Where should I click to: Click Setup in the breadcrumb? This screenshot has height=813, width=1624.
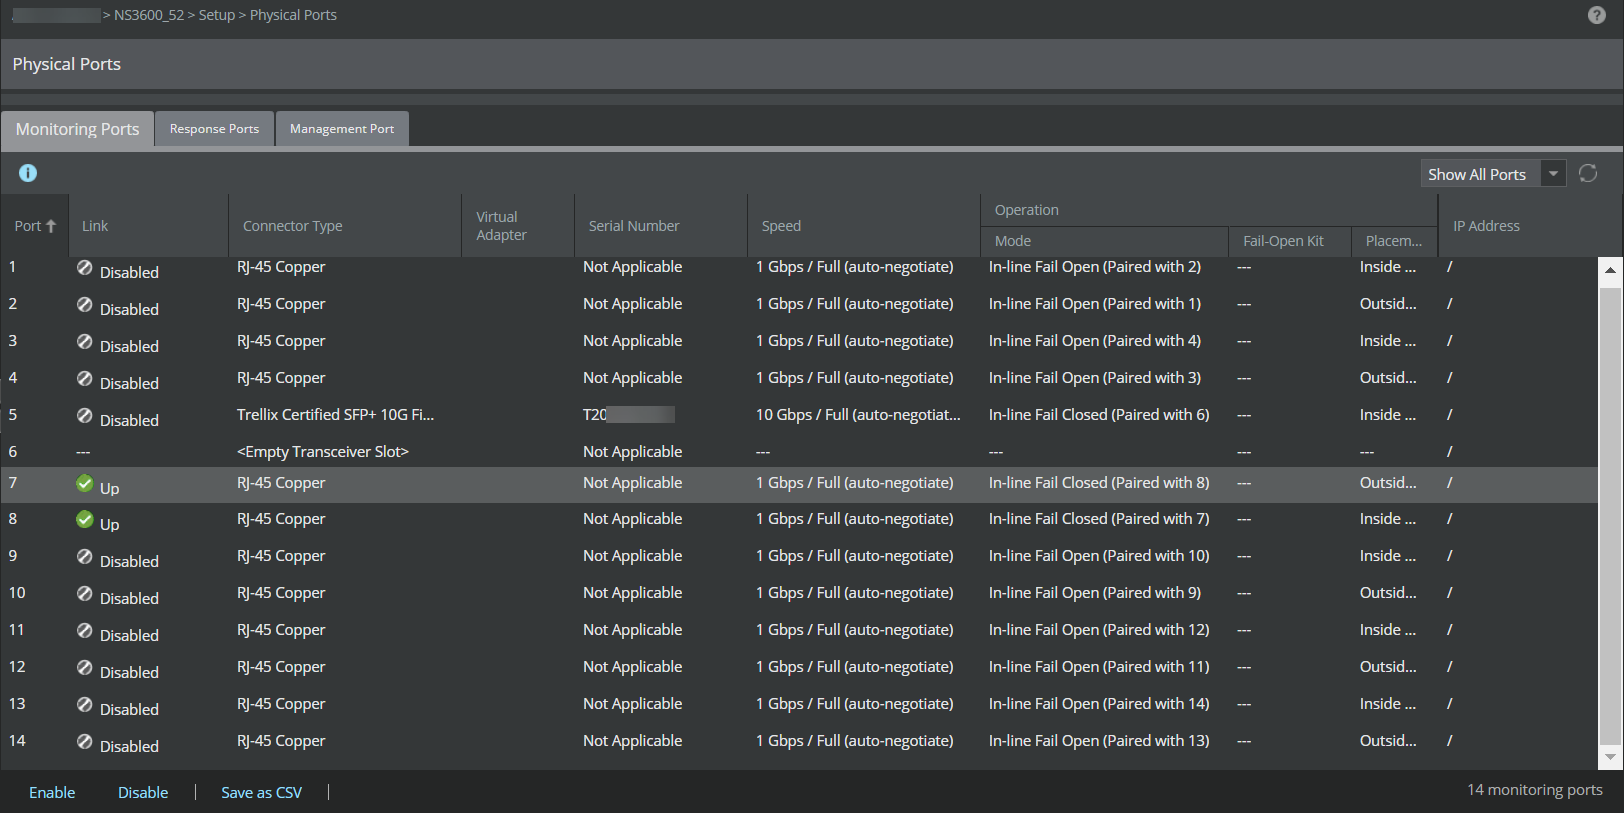click(217, 15)
